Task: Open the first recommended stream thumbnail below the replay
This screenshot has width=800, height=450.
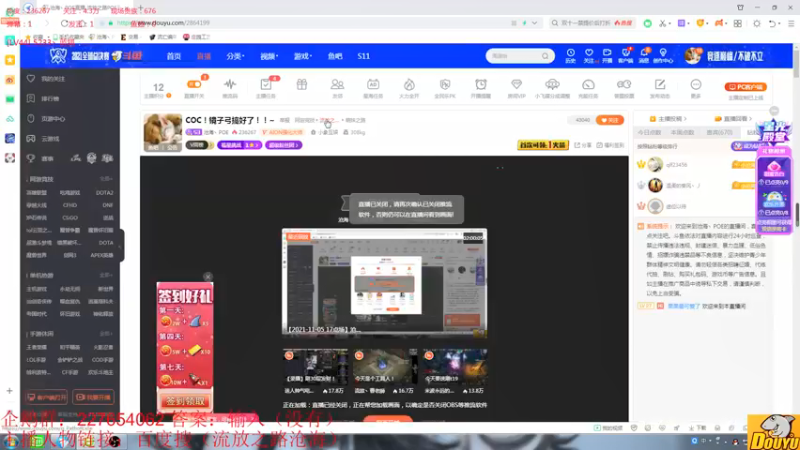Action: coord(315,366)
